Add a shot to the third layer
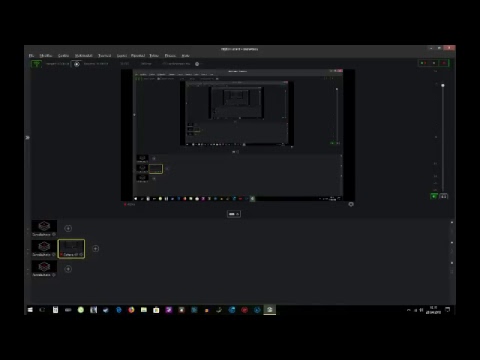 tap(68, 269)
